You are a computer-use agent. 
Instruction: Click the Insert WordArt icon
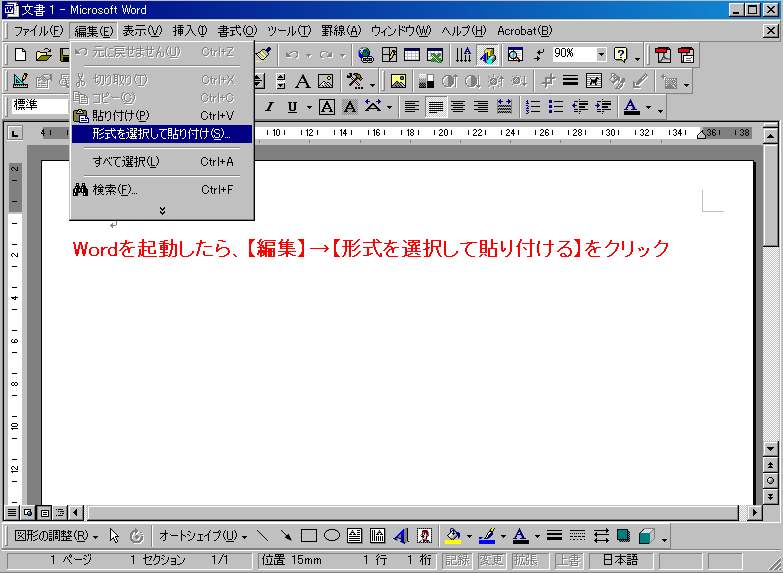tap(401, 536)
